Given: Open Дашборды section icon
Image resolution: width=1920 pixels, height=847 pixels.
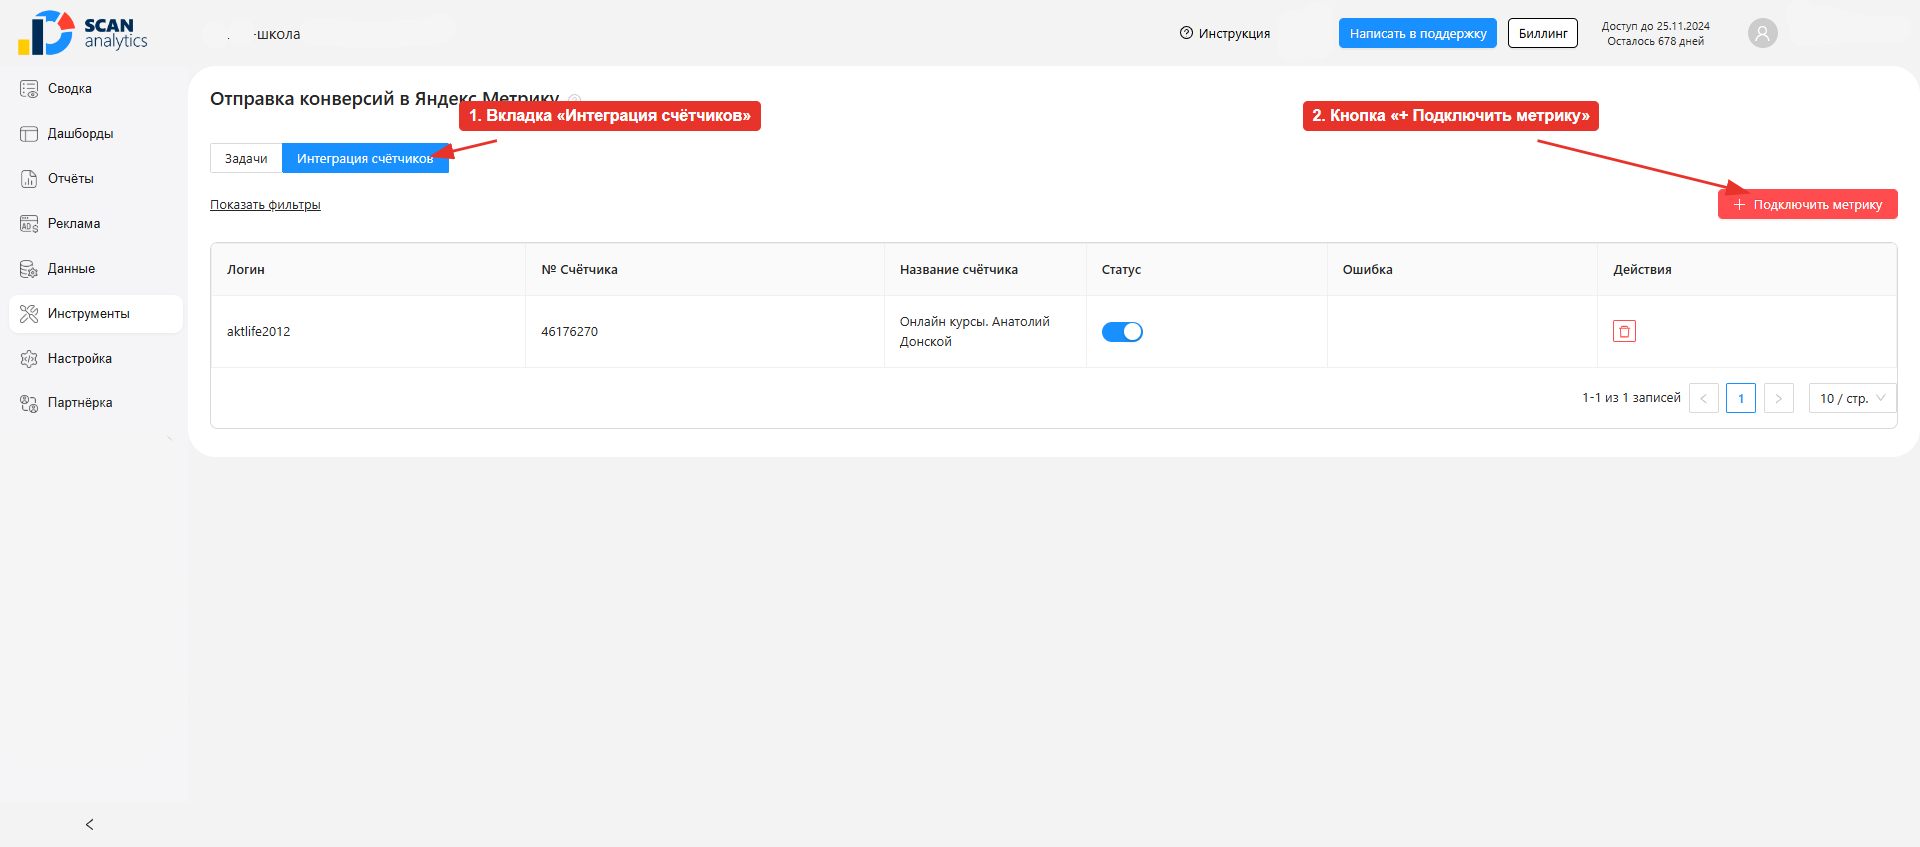Looking at the screenshot, I should tap(29, 134).
